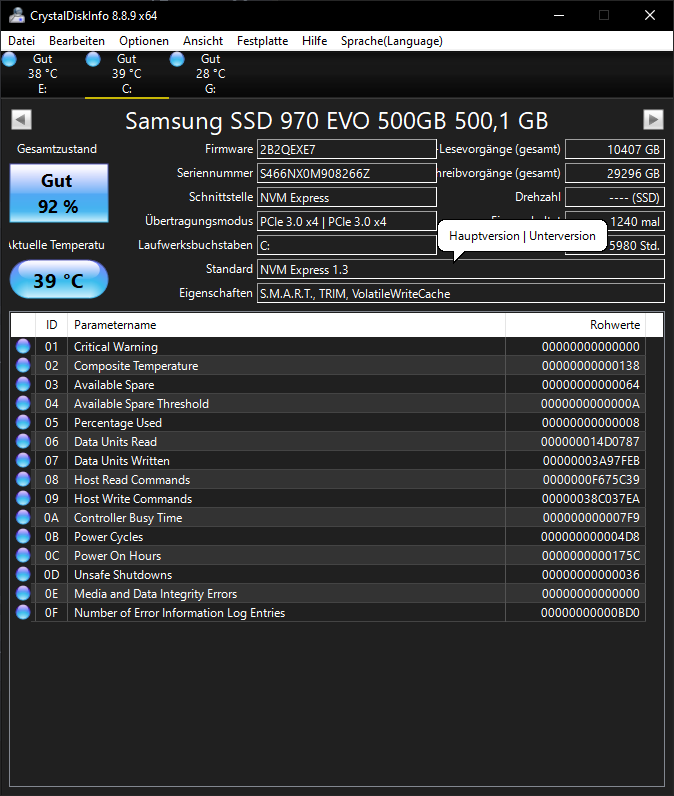This screenshot has height=796, width=674.
Task: Click status orb for Error Information Log Entries row
Action: [23, 613]
